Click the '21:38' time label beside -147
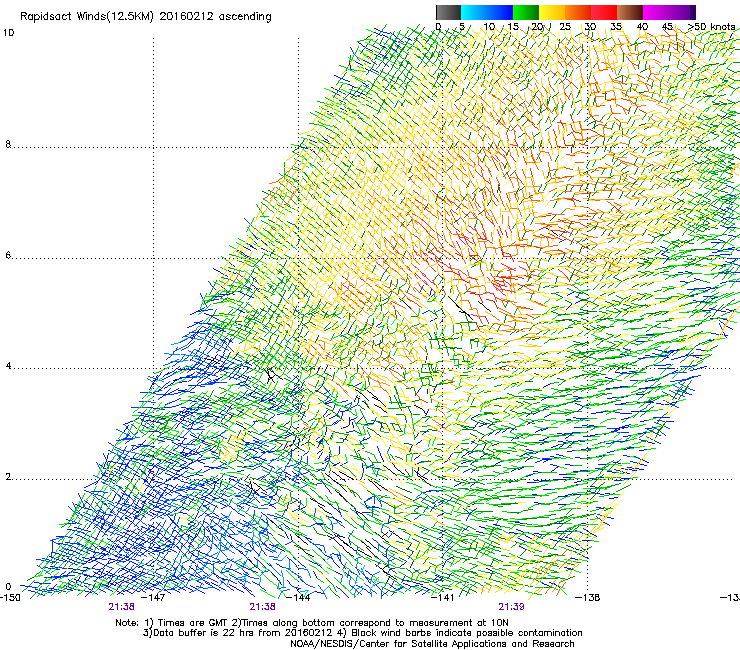 (121, 607)
